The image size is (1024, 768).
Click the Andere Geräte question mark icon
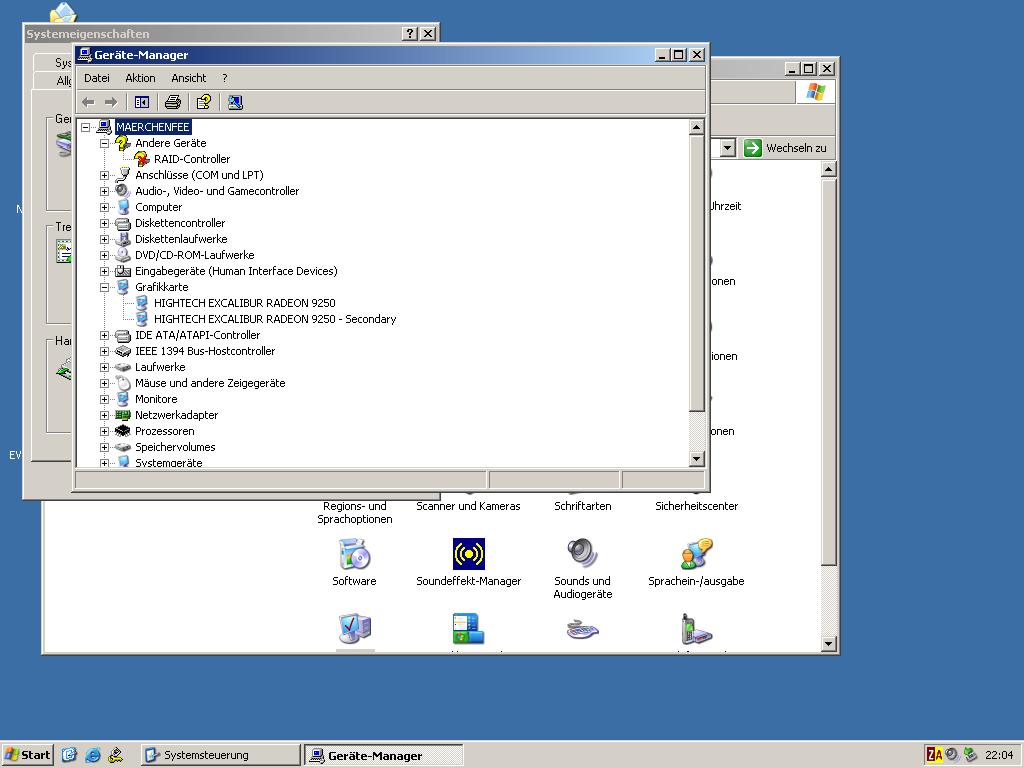(x=123, y=143)
